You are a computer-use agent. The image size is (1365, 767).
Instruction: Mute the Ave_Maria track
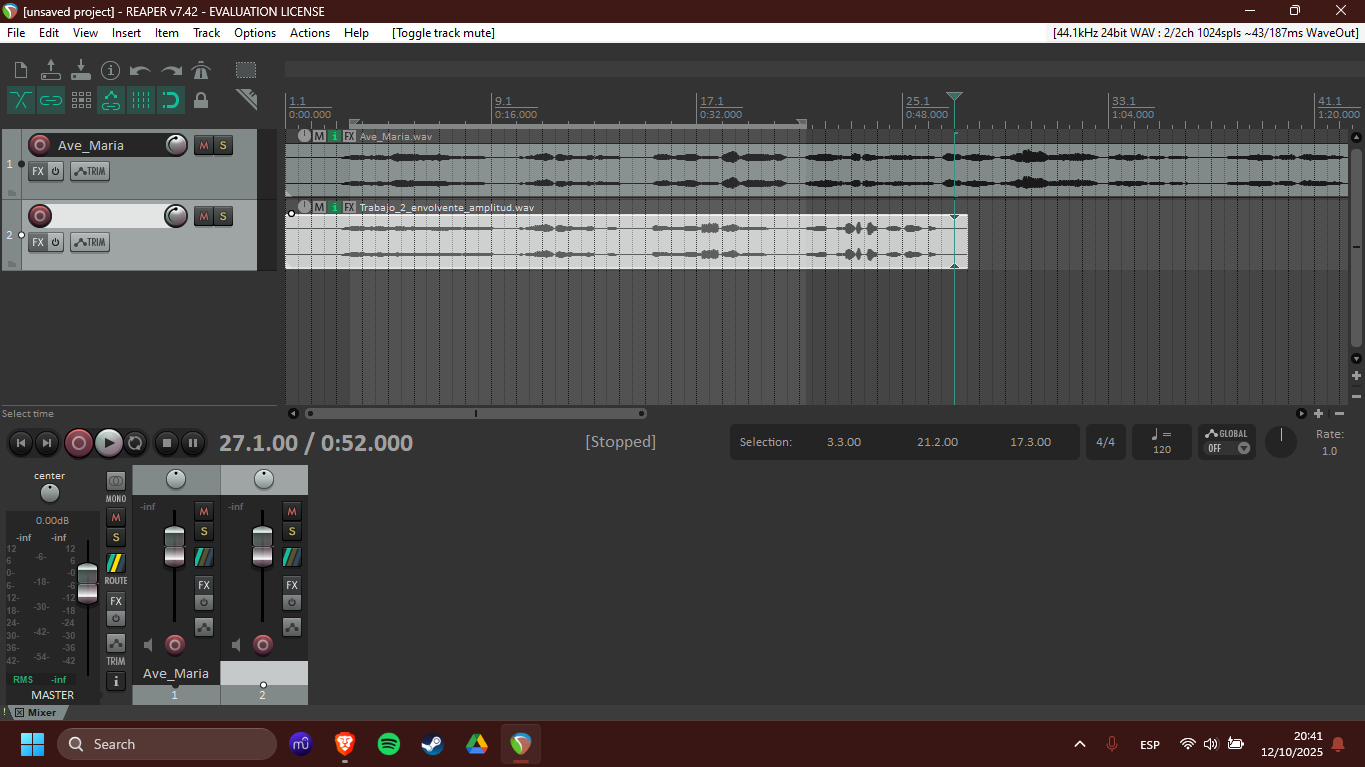[x=203, y=145]
